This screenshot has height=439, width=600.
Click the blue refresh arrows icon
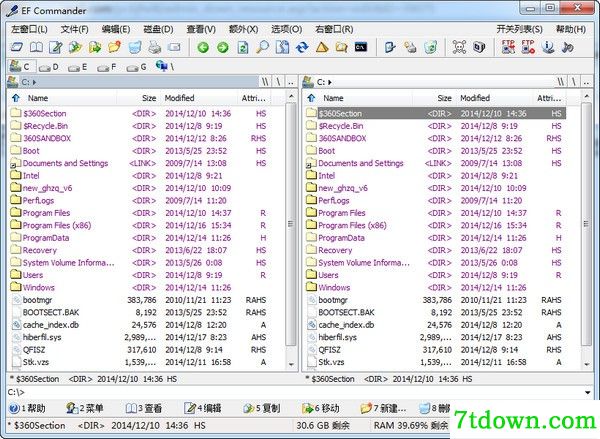click(302, 47)
